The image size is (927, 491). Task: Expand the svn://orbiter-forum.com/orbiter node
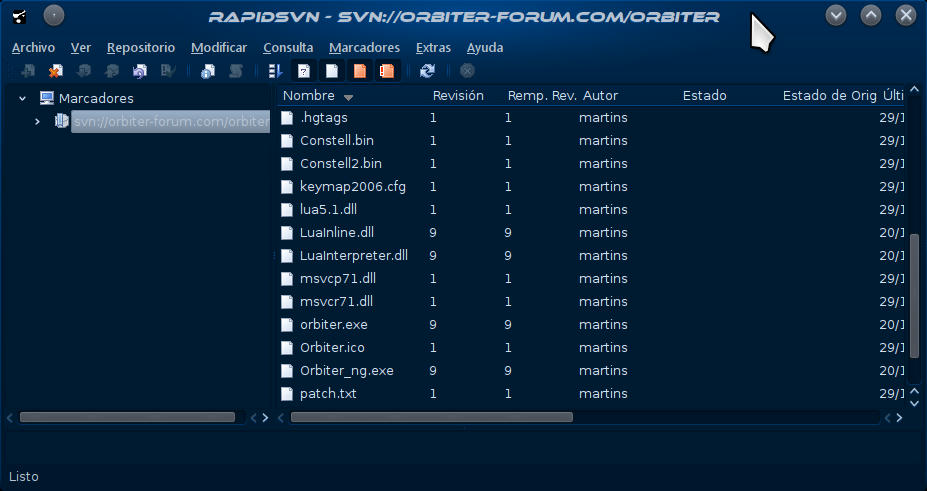tap(37, 122)
